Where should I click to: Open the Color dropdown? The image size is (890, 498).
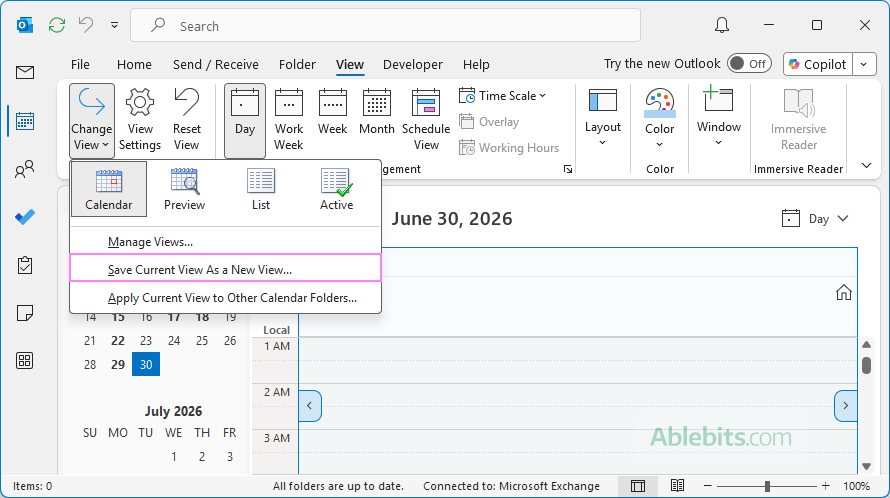coord(660,119)
